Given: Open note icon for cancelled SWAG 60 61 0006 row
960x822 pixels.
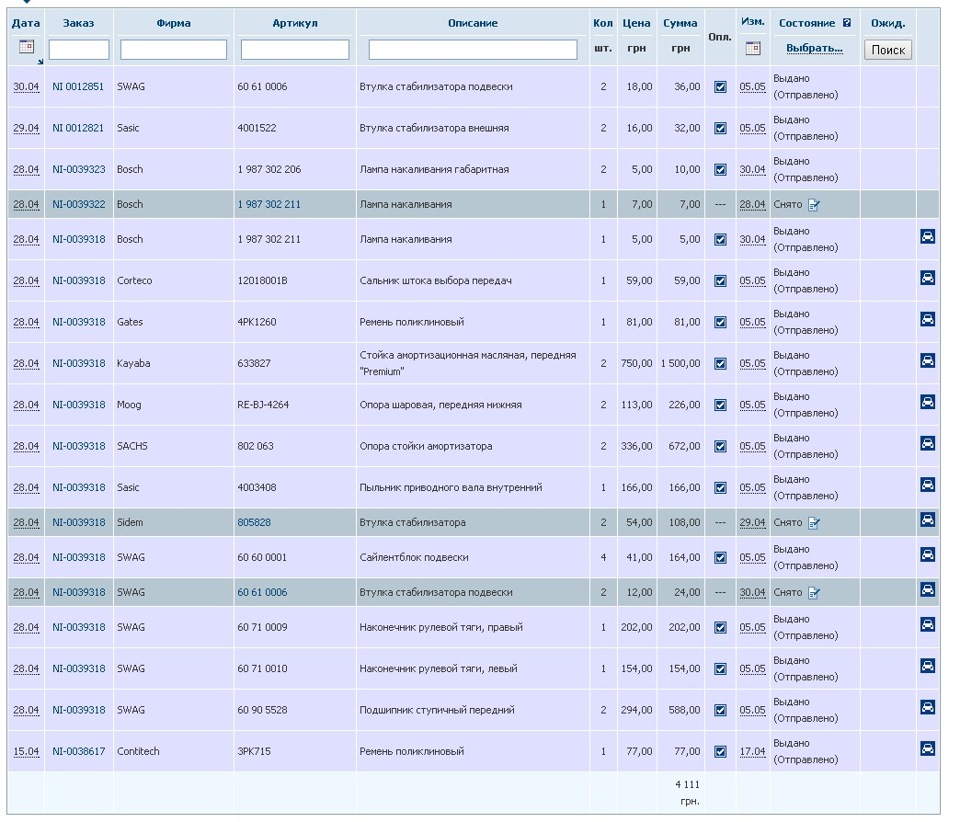Looking at the screenshot, I should click(x=813, y=593).
